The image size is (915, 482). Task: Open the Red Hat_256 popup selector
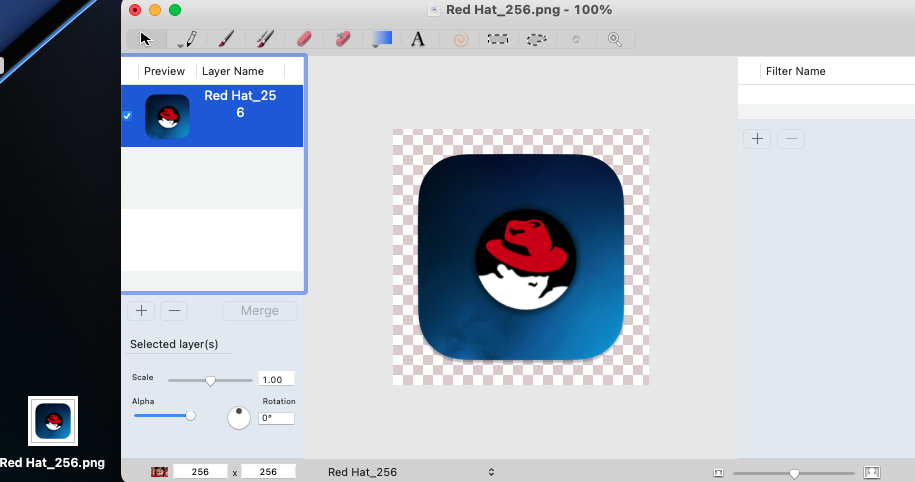point(411,471)
